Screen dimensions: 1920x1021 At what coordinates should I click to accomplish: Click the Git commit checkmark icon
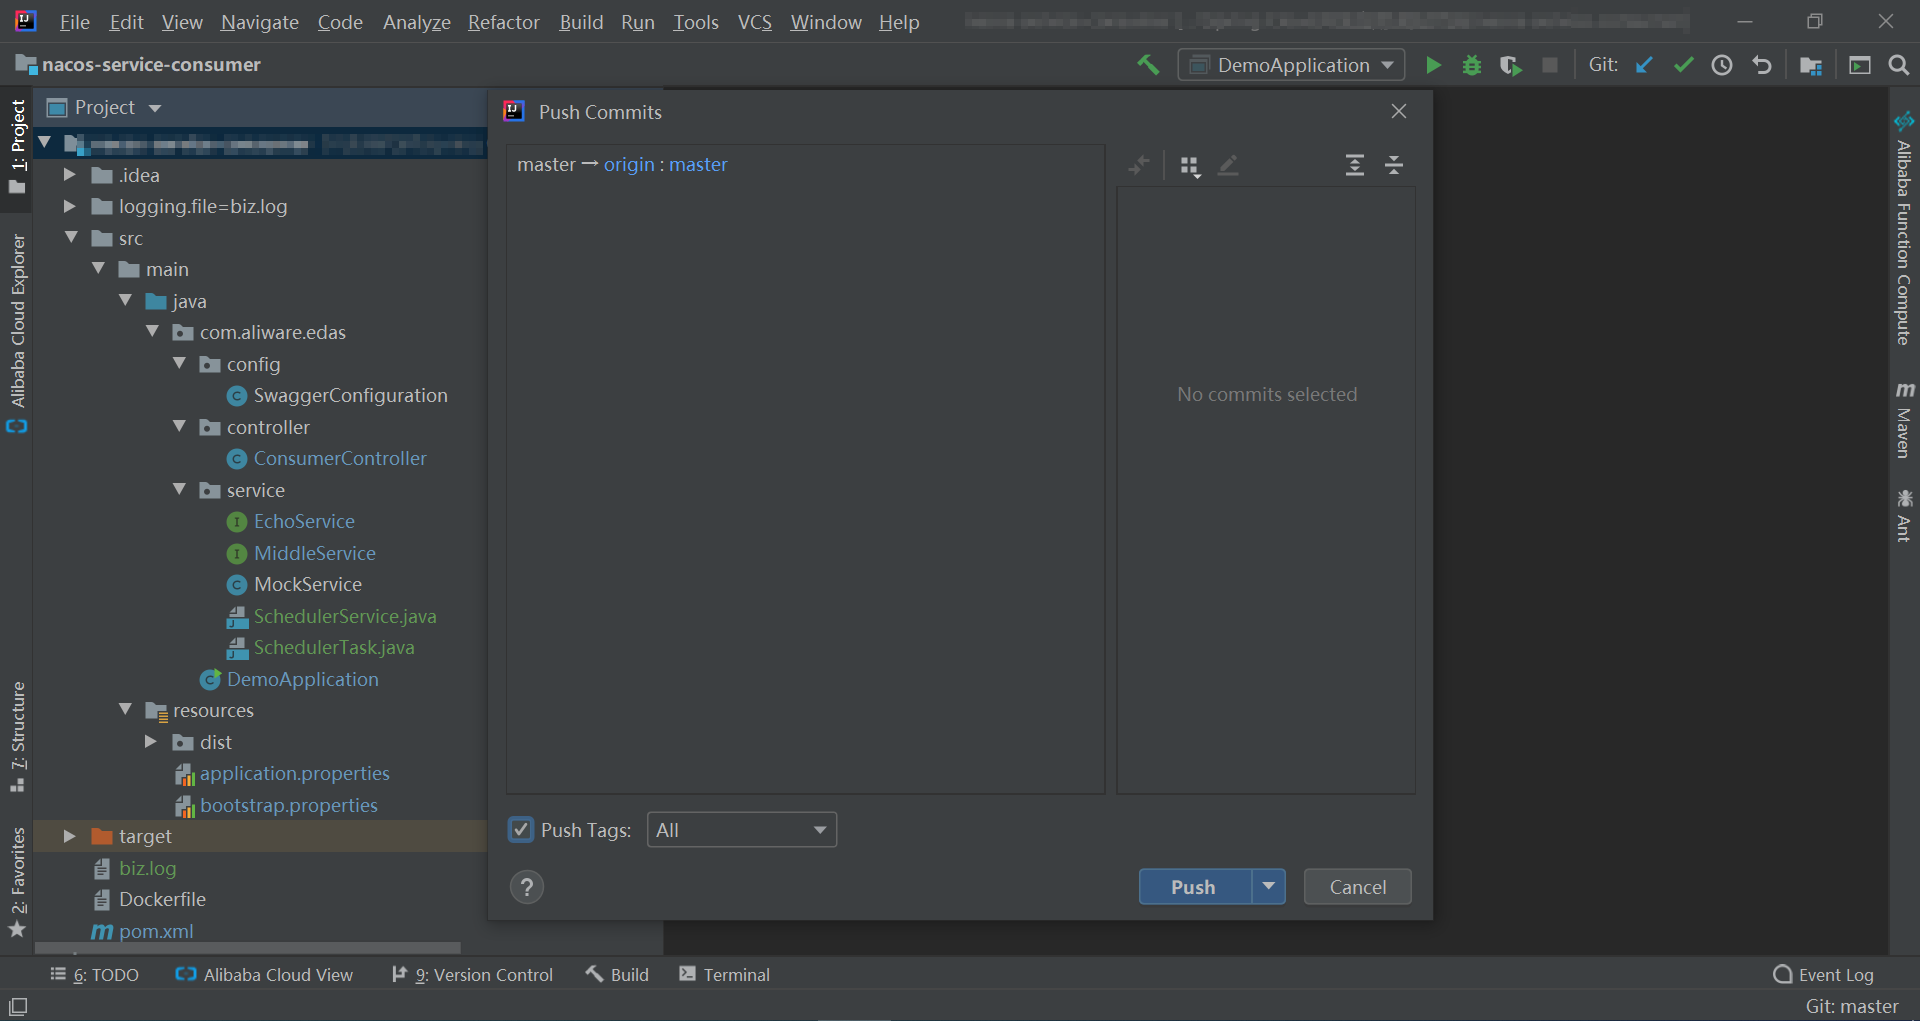[x=1683, y=65]
